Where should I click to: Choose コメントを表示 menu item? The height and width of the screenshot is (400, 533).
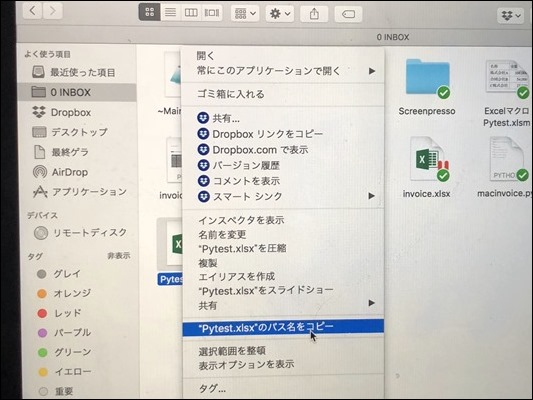tap(283, 181)
